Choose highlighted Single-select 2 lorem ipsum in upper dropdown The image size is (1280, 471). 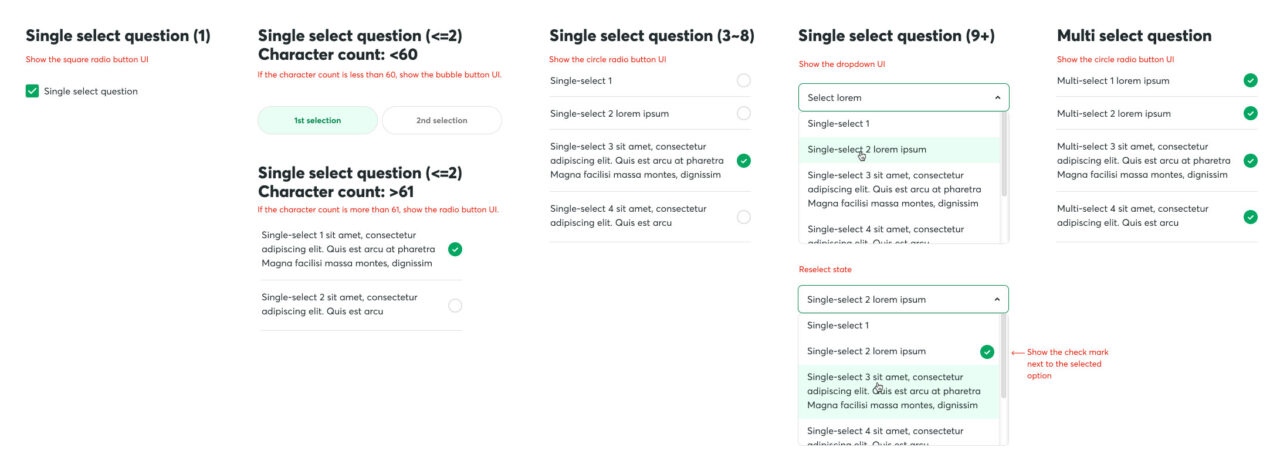tap(901, 150)
